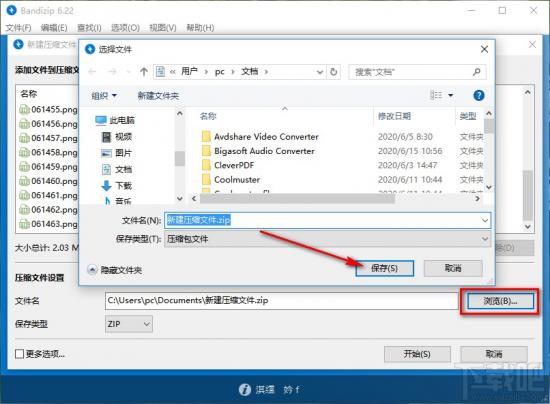
Task: Click the 061456.png file entry
Action: click(x=48, y=124)
